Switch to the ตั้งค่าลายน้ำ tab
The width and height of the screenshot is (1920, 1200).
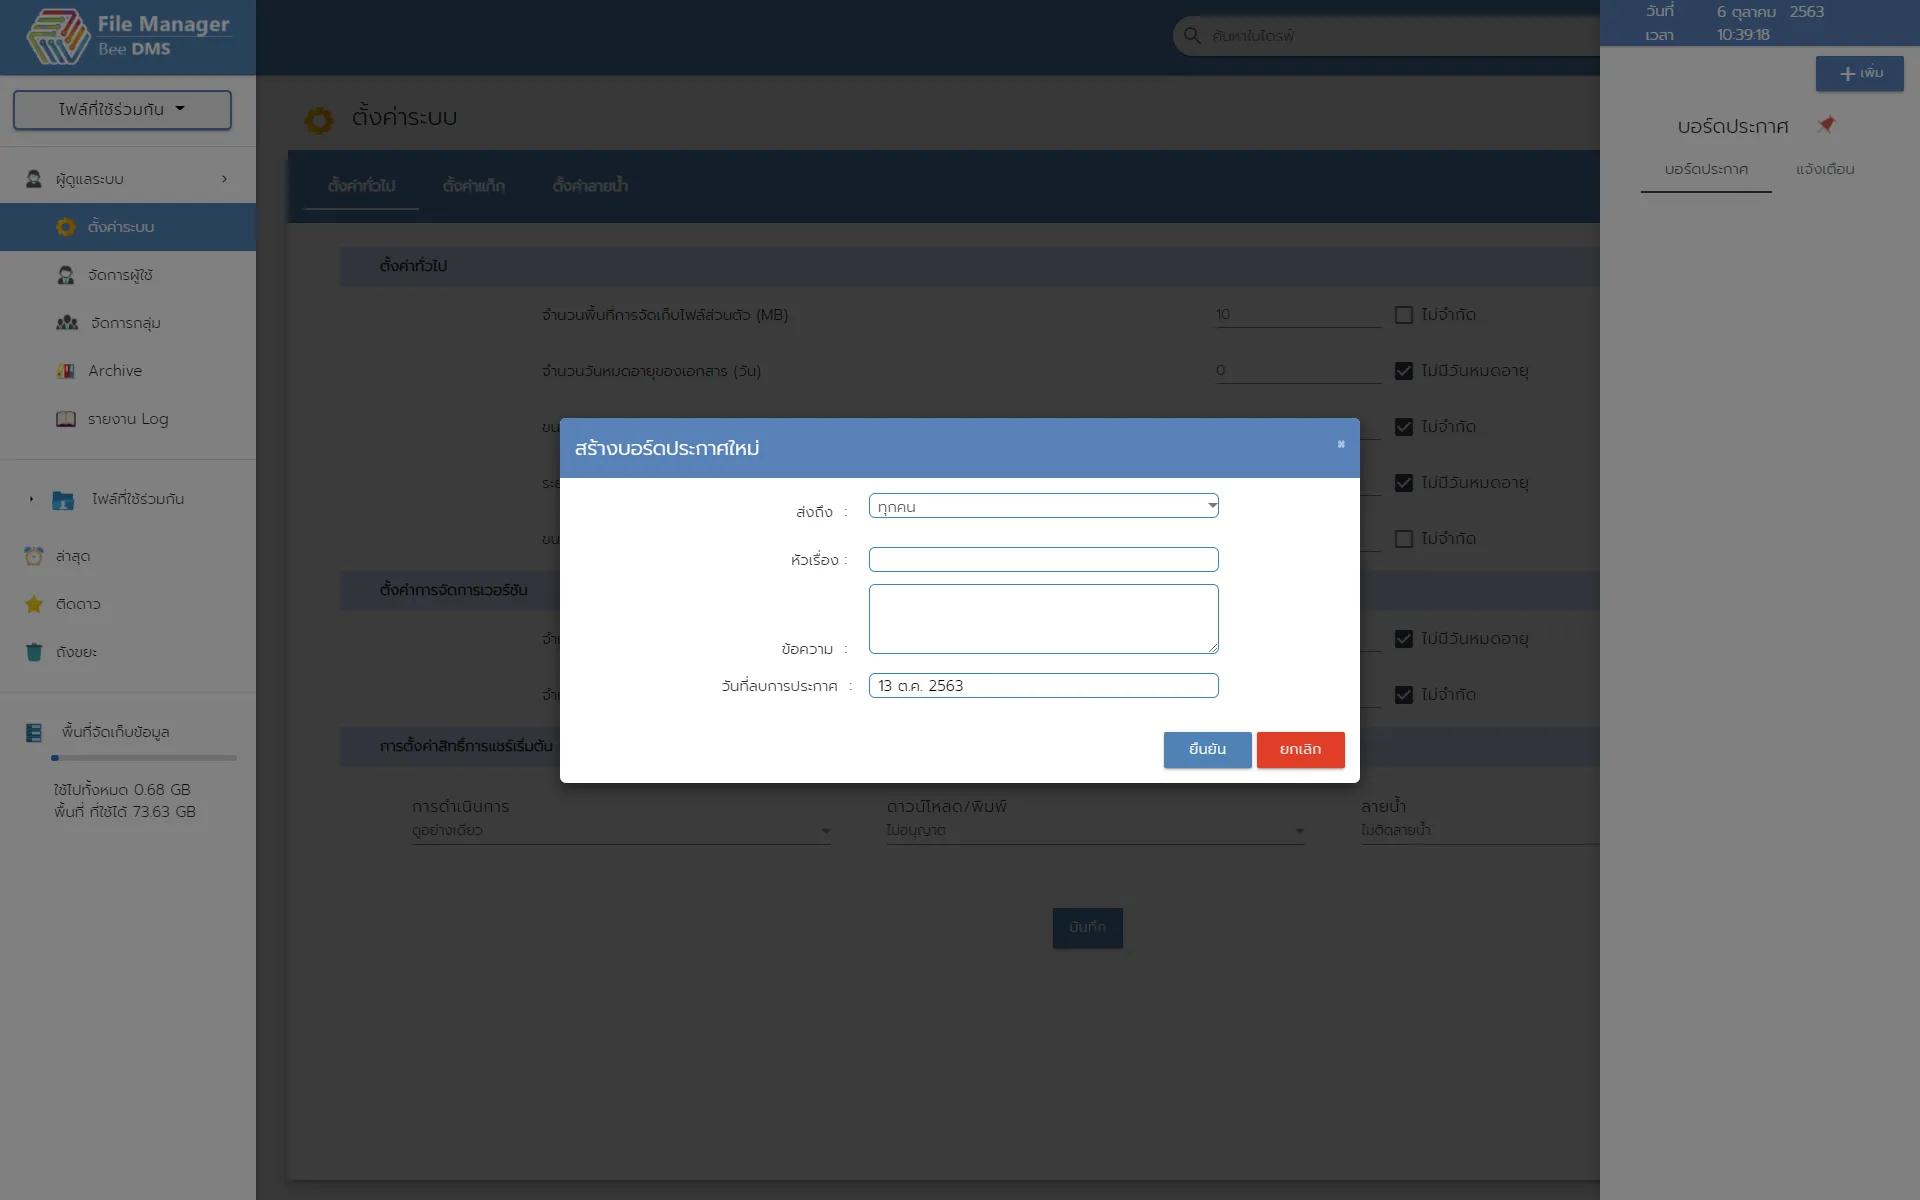pos(590,186)
